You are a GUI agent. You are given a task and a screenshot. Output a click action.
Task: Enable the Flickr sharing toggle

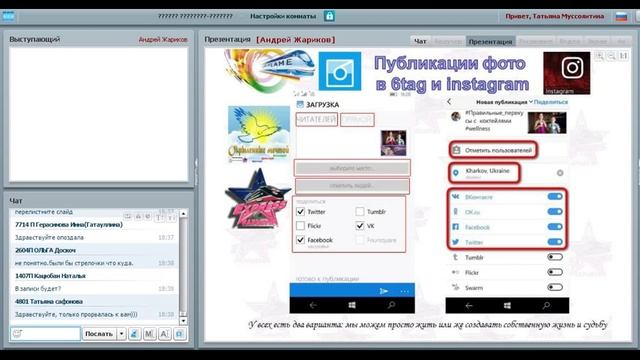(x=555, y=272)
